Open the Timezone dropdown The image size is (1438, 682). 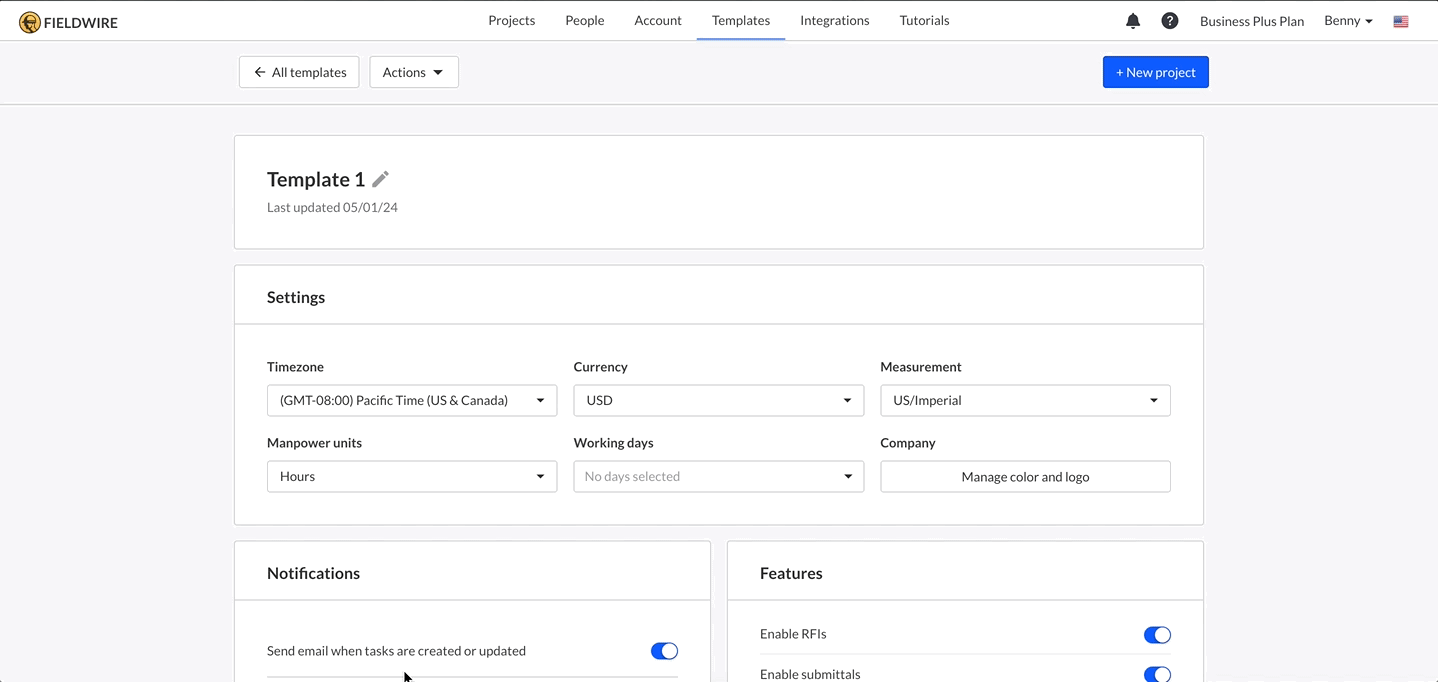(411, 400)
